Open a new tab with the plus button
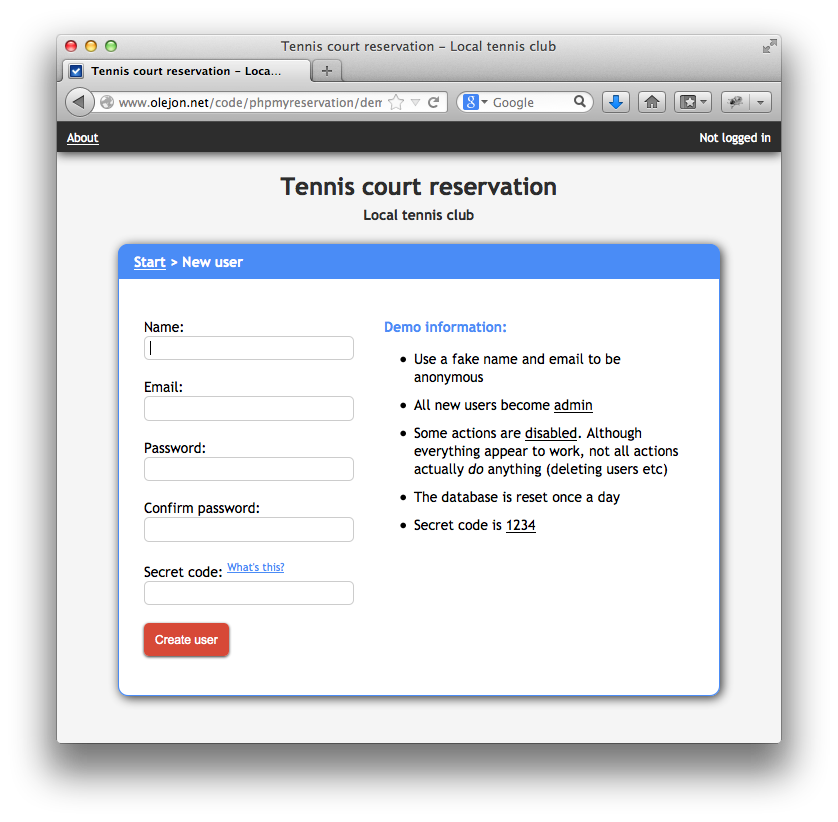This screenshot has width=838, height=822. 326,71
